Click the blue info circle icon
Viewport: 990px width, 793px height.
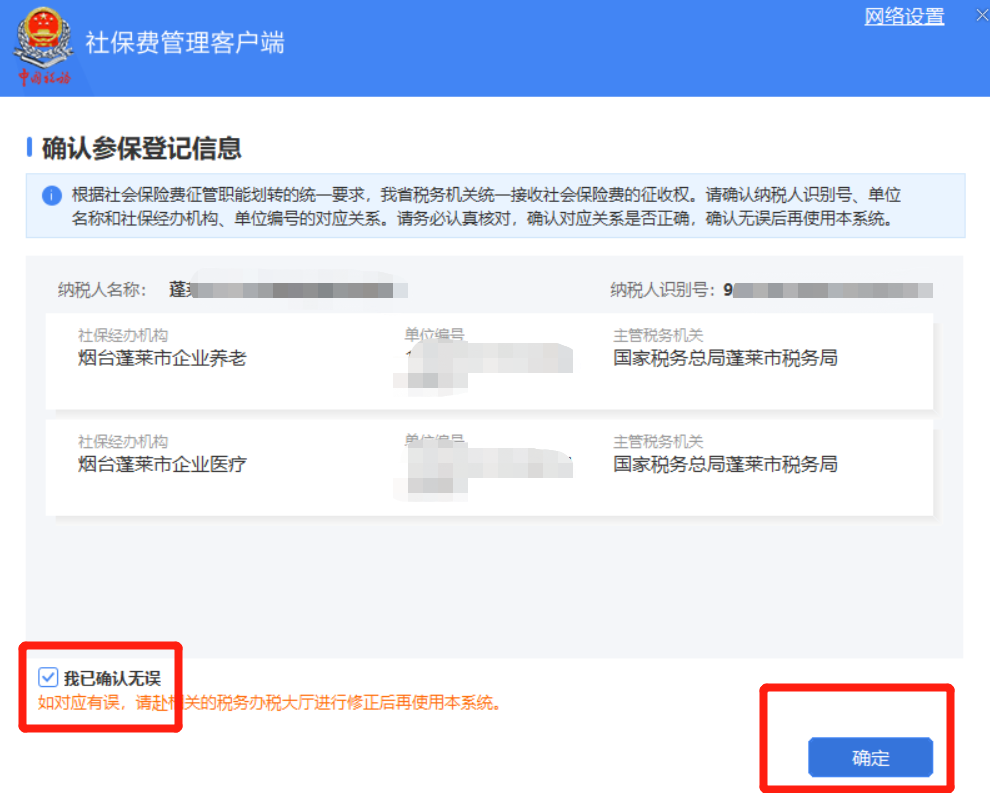(52, 196)
